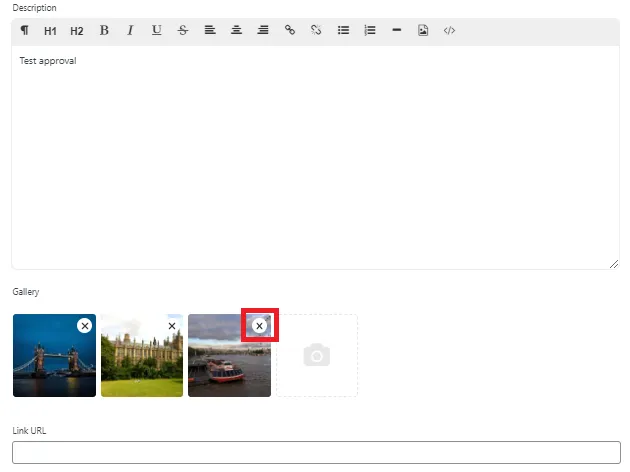Insert an image via toolbar

(x=423, y=31)
